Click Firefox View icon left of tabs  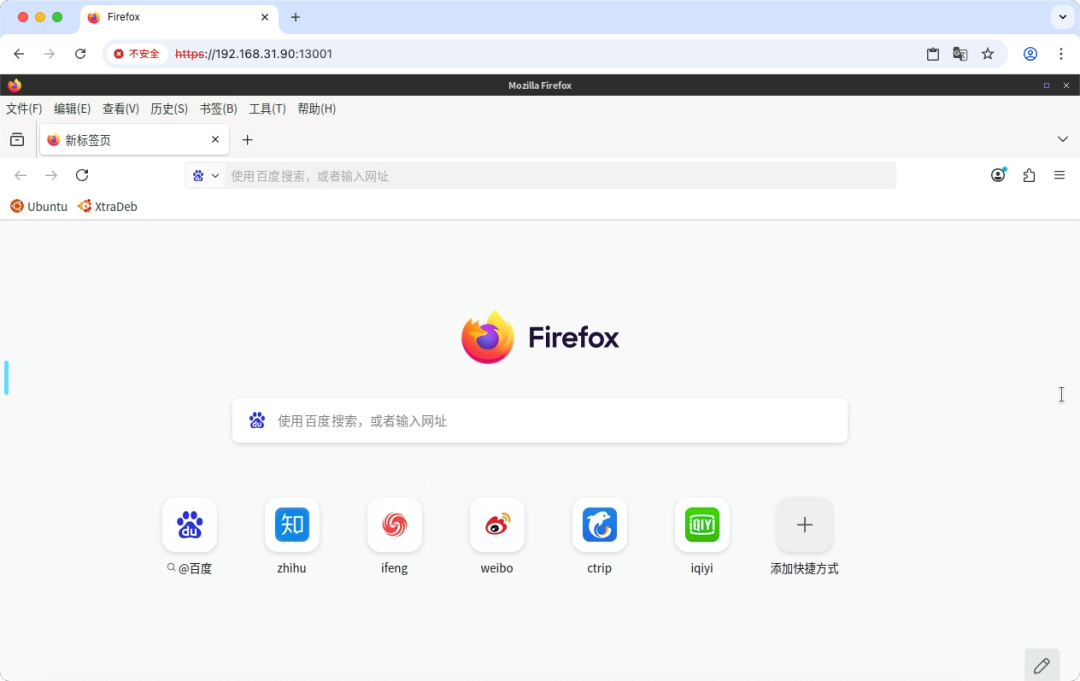coord(17,140)
